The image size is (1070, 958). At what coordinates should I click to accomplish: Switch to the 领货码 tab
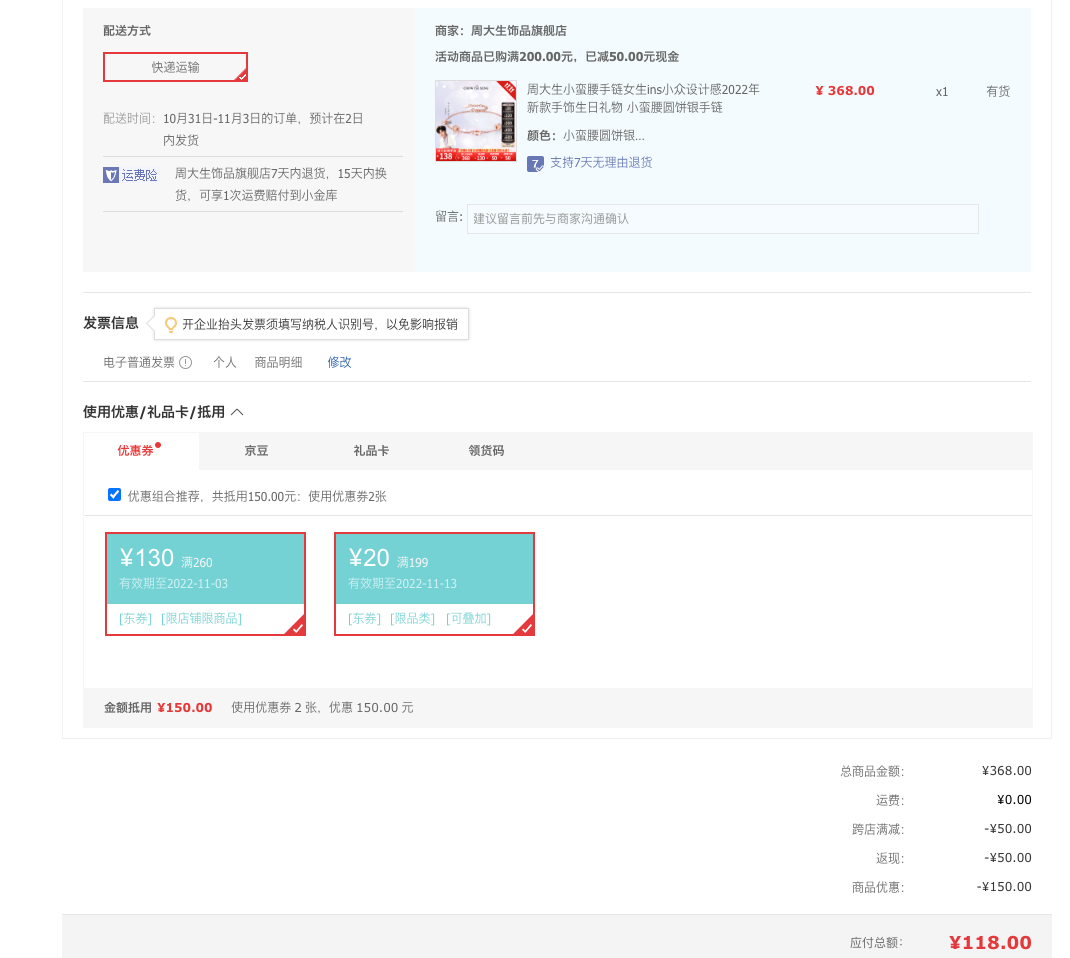pyautogui.click(x=486, y=450)
